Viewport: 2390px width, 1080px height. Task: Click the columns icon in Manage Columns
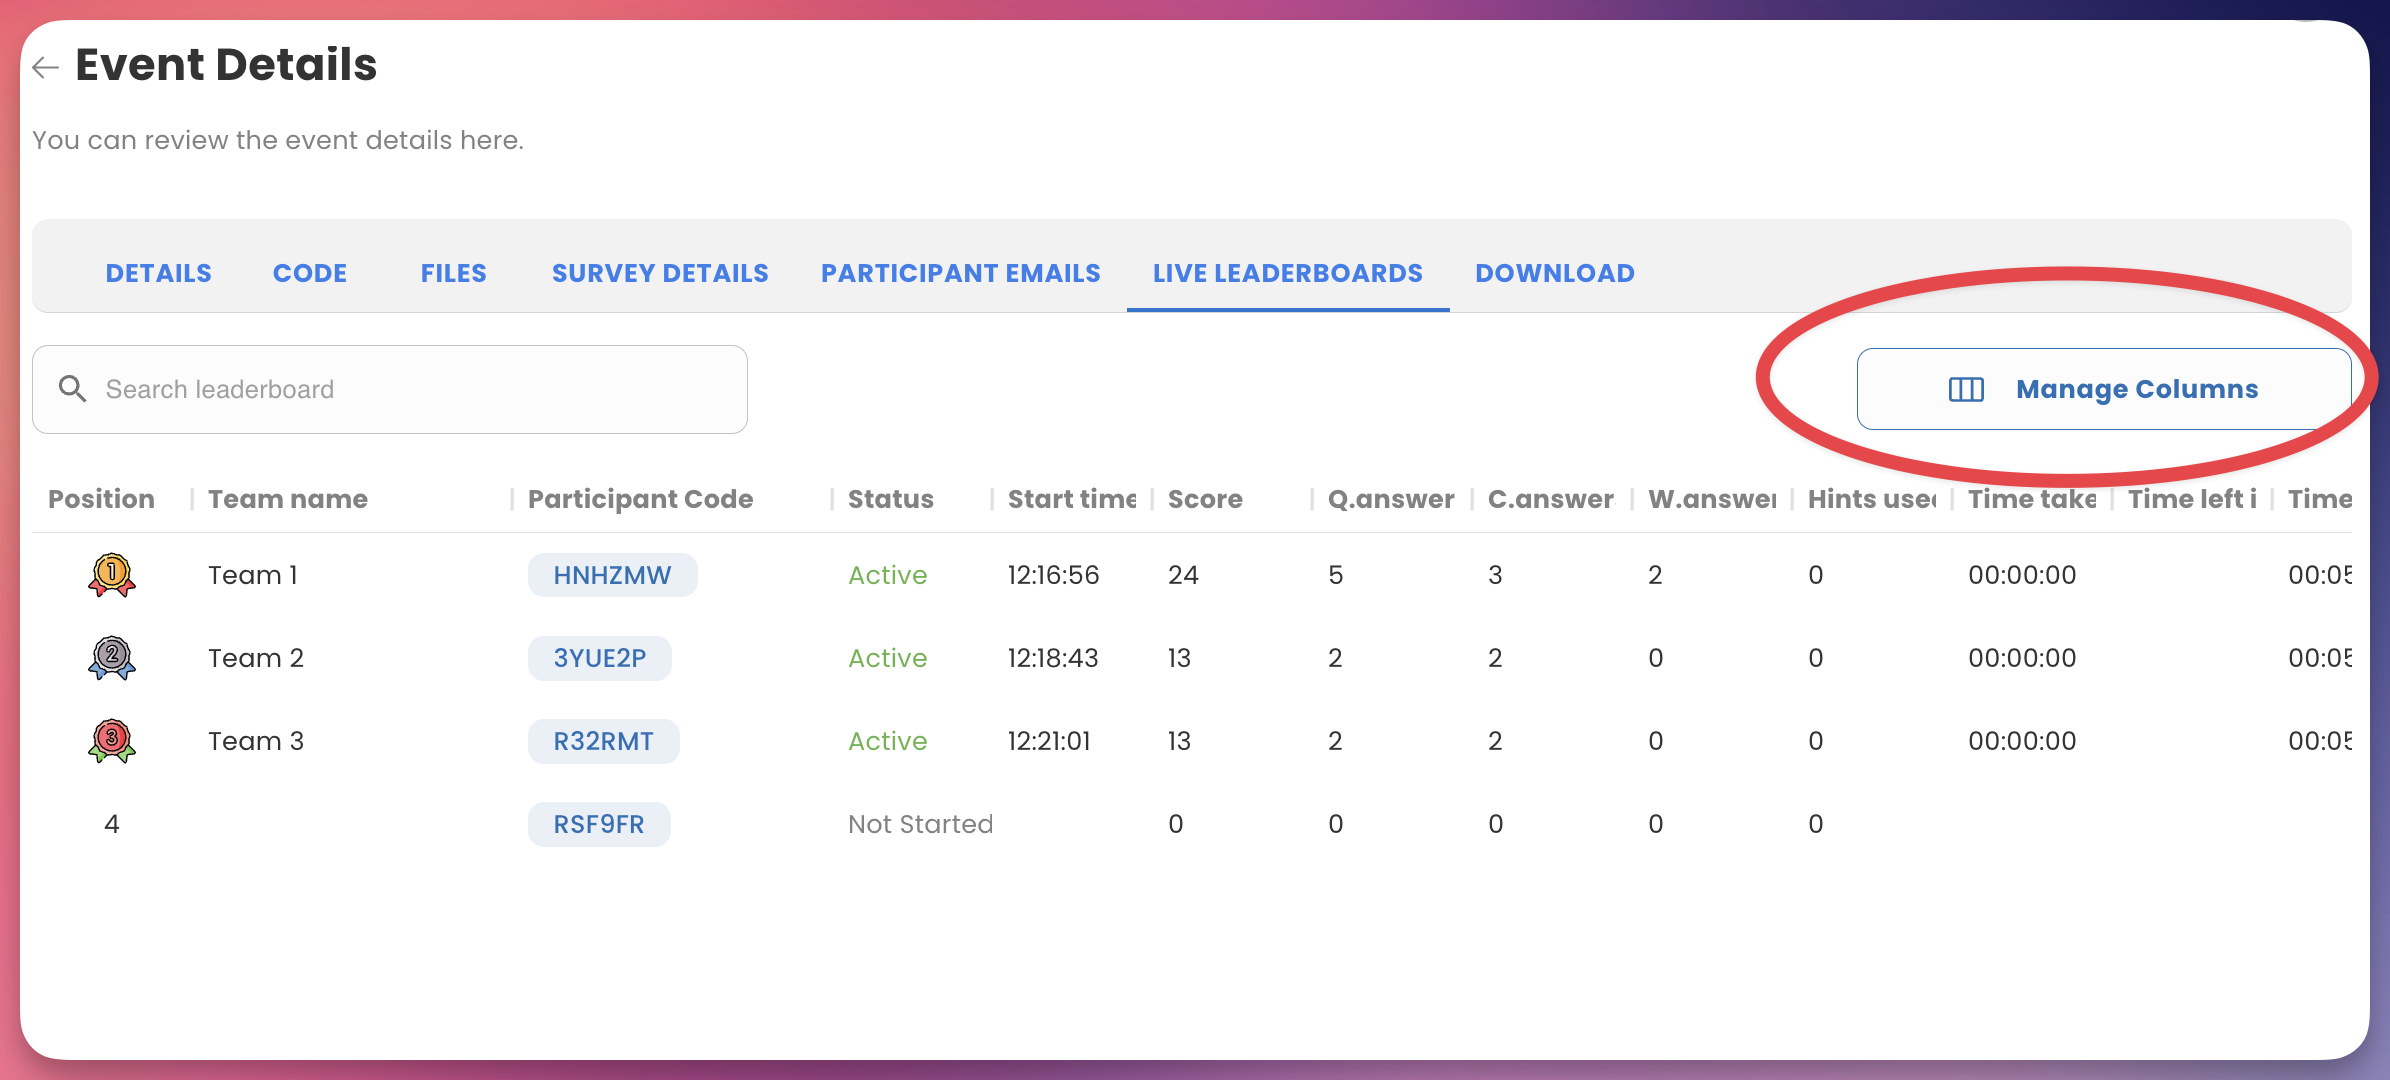[1966, 389]
